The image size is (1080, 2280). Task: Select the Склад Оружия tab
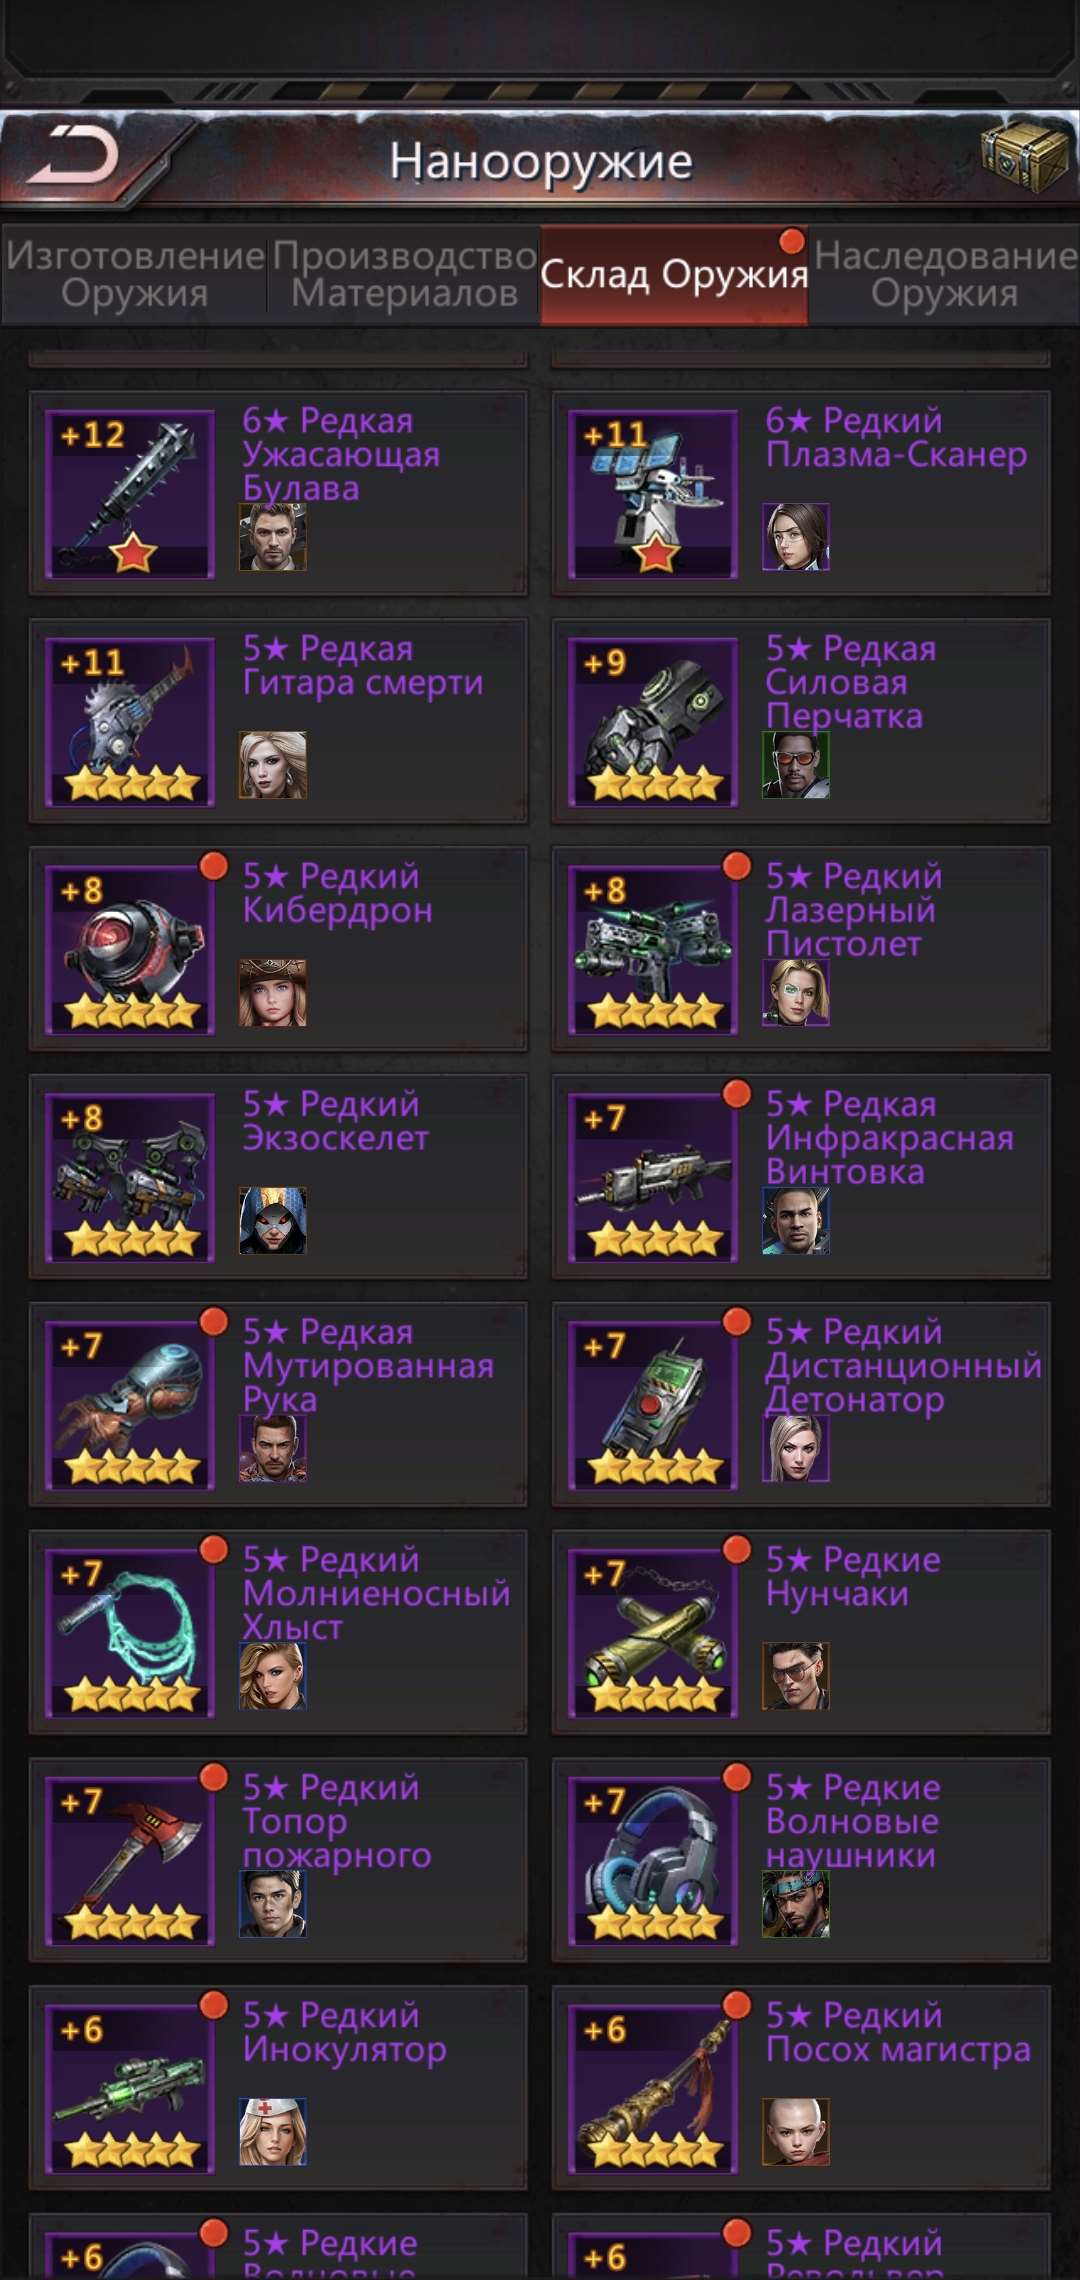click(674, 275)
